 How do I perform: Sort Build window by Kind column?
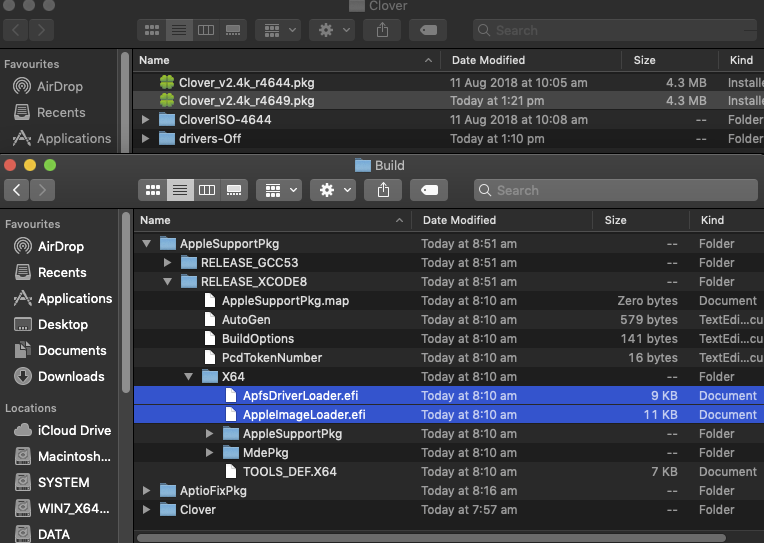click(727, 220)
